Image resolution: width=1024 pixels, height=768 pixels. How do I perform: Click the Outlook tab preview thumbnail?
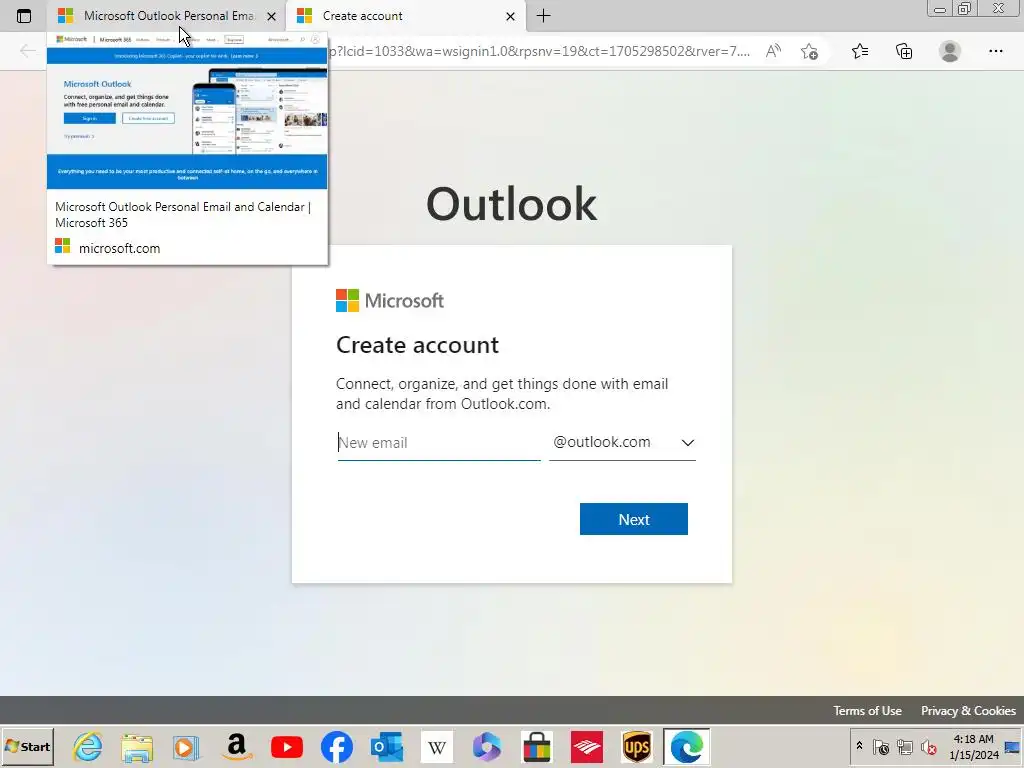(x=187, y=110)
